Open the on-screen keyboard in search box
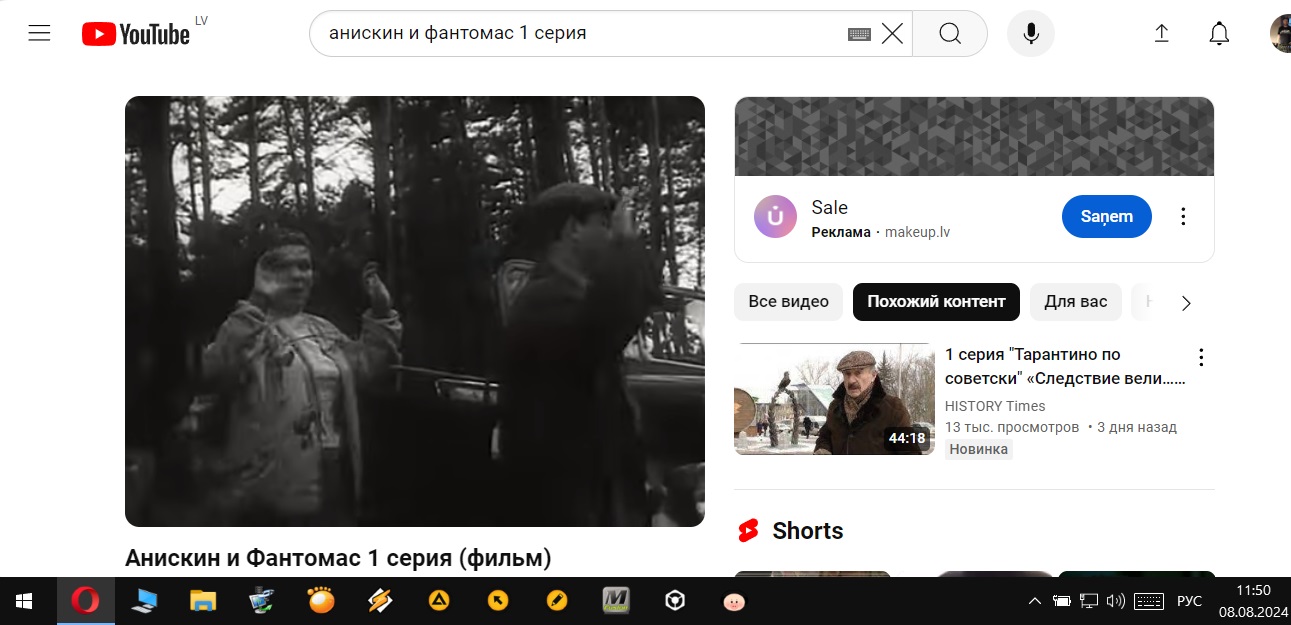 [x=859, y=34]
